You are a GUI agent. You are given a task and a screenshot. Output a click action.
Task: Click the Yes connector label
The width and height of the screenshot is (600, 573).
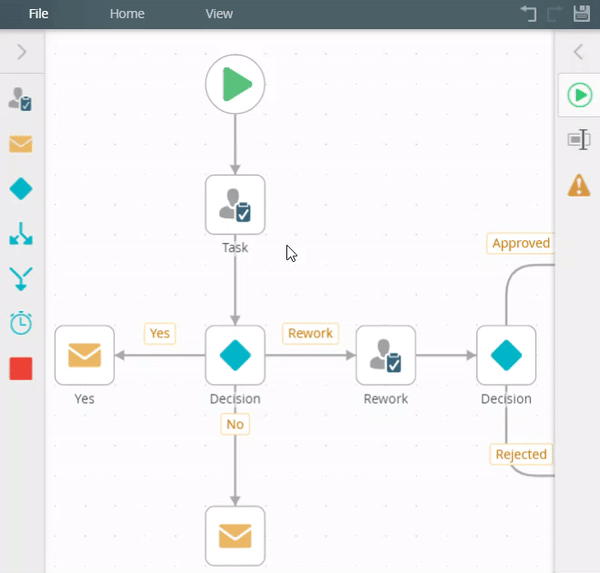tap(160, 333)
